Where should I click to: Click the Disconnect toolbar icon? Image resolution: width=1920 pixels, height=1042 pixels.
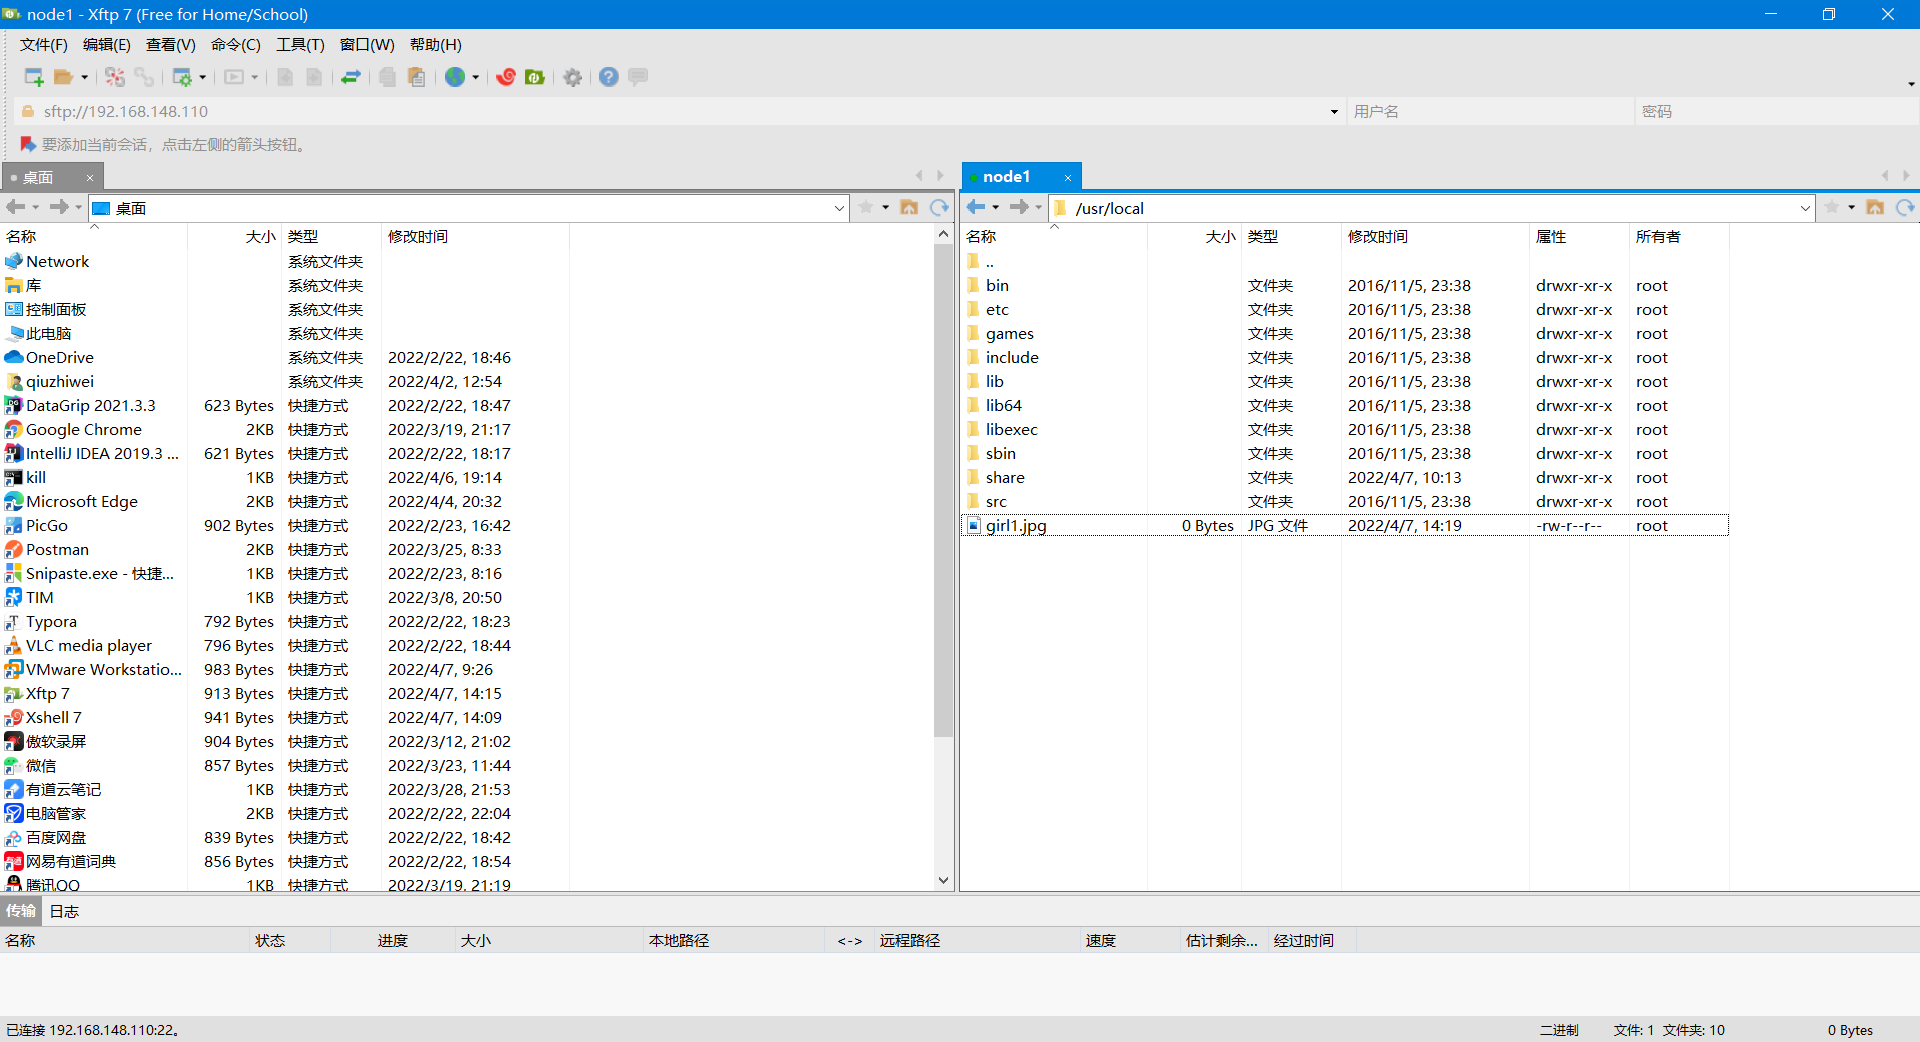[115, 77]
